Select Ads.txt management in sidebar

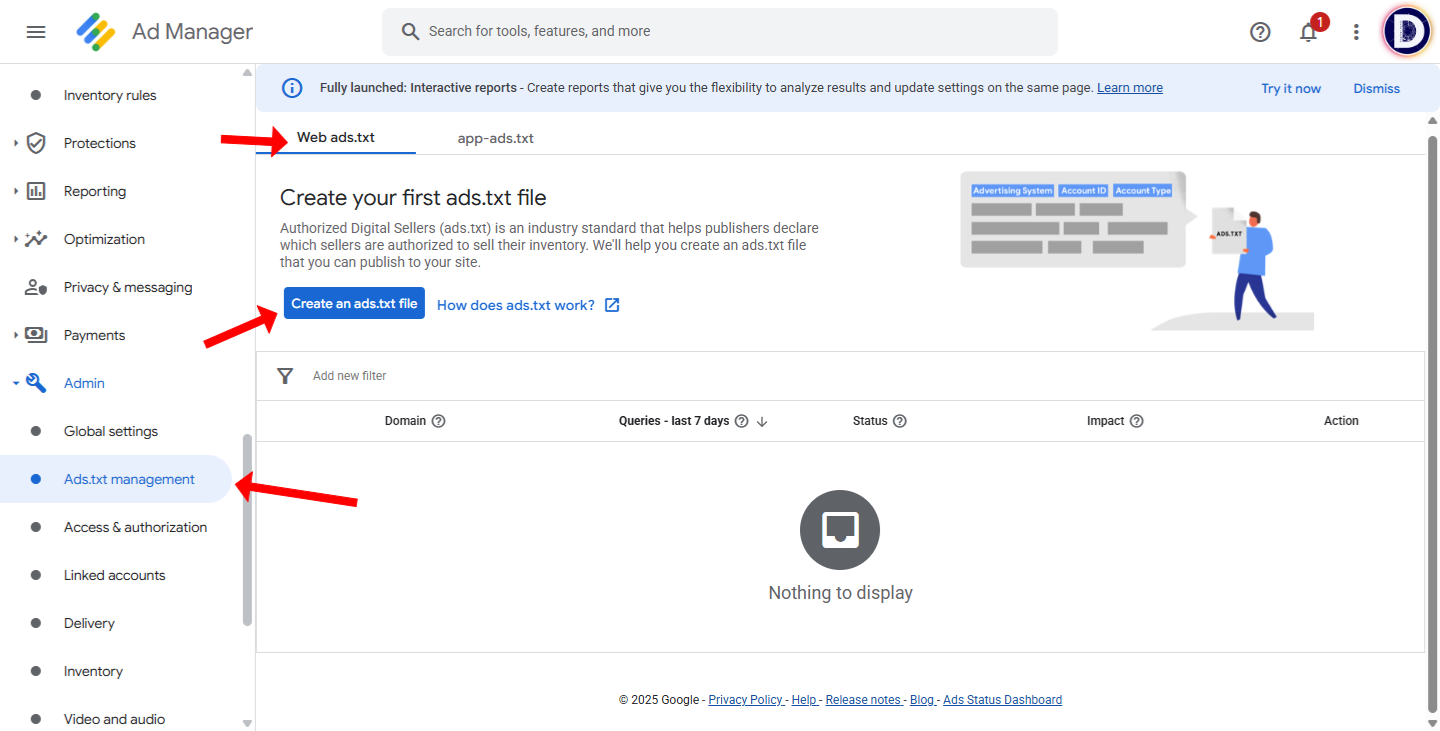click(116, 479)
